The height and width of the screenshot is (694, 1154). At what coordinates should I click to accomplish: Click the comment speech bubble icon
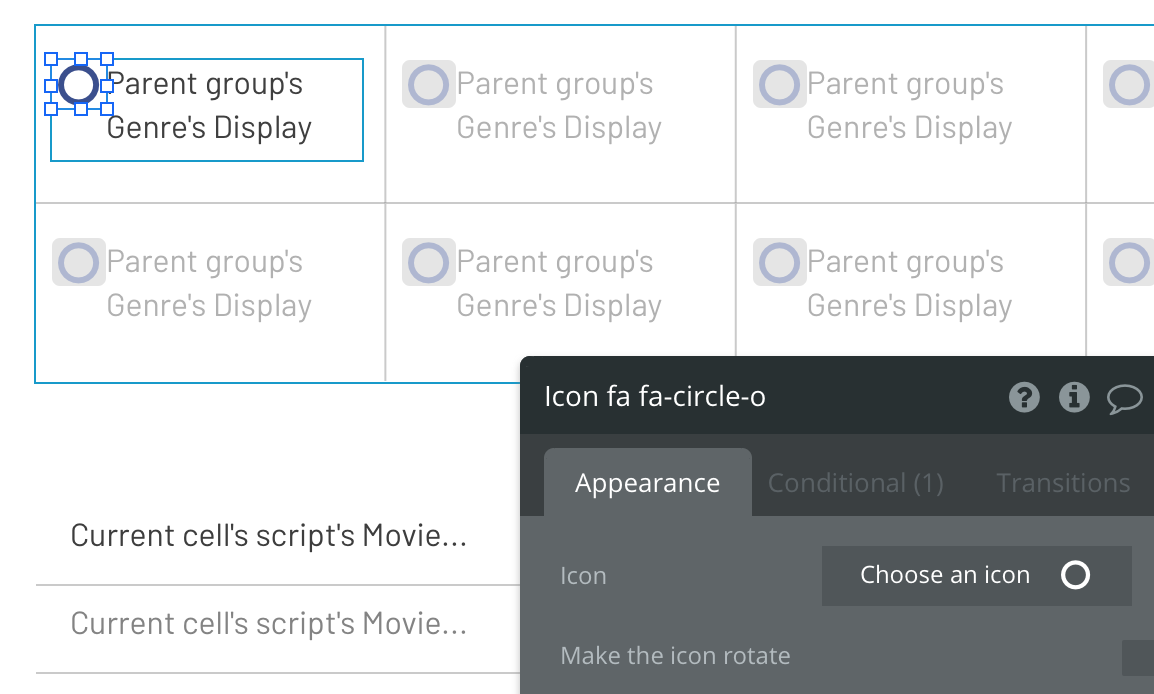[x=1124, y=399]
